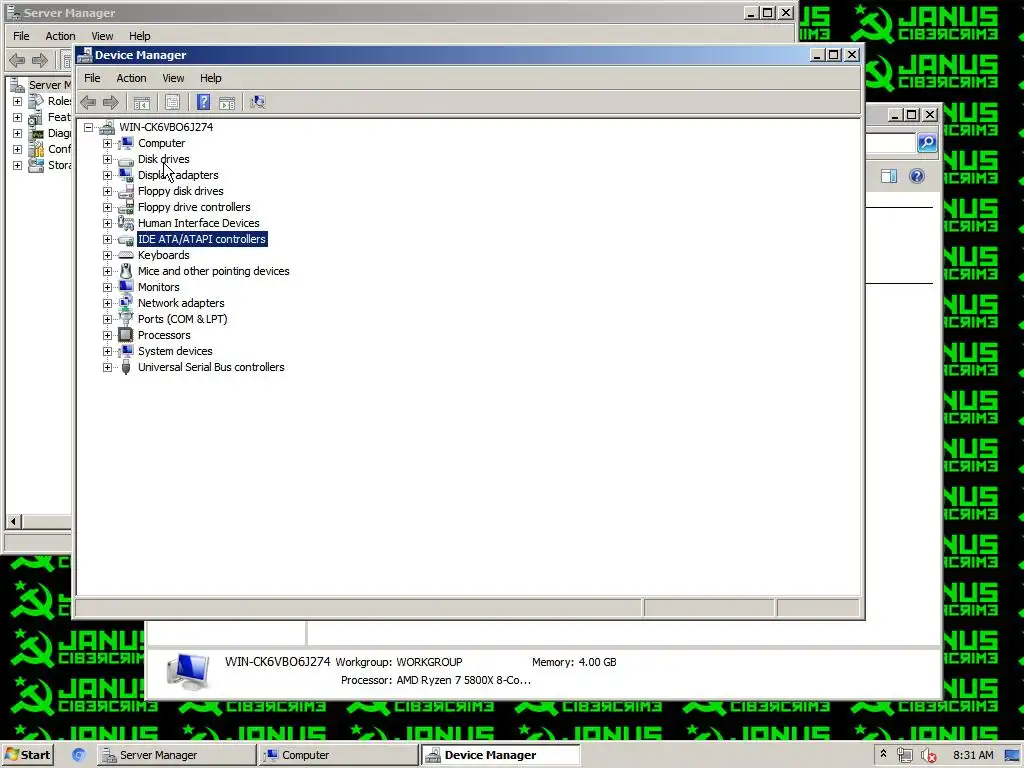
Task: Click left scroll arrow in Server Manager pane
Action: coord(14,521)
